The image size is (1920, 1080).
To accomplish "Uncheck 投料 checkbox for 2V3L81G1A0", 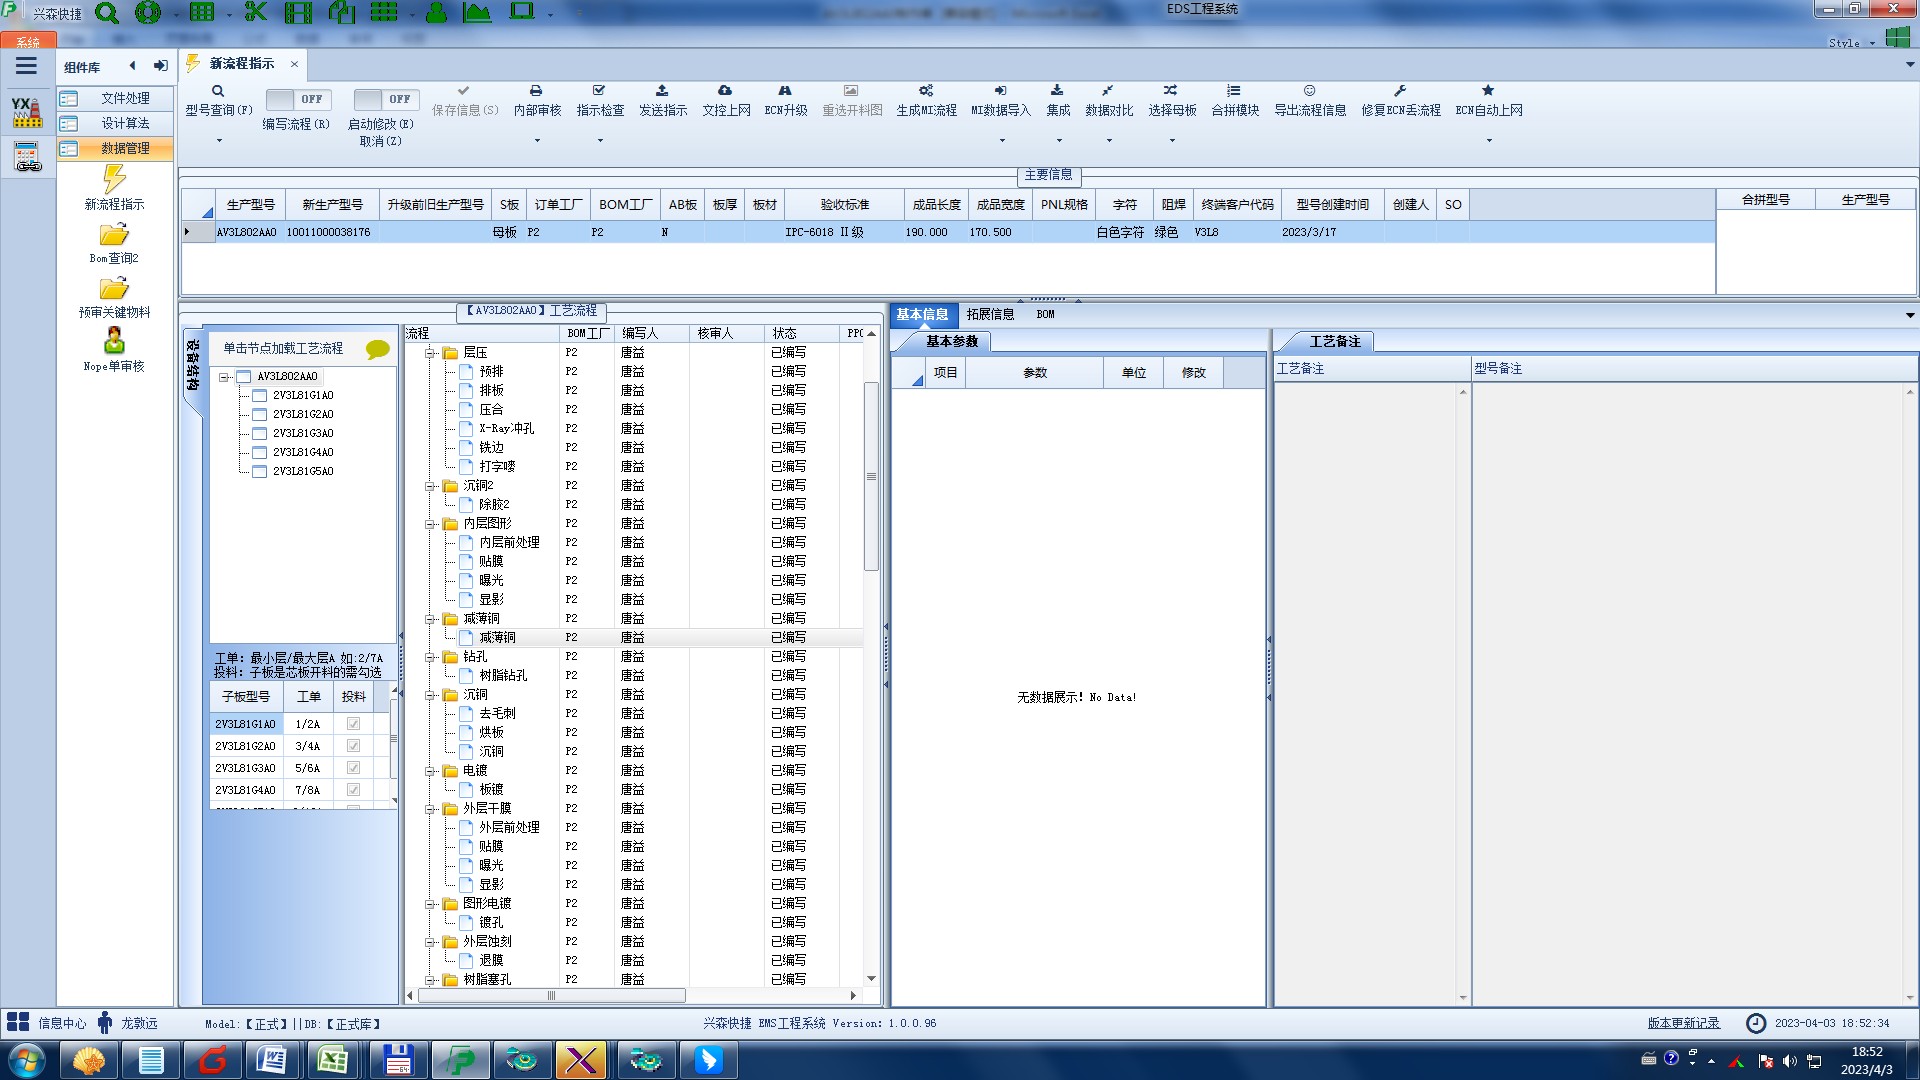I will 353,724.
